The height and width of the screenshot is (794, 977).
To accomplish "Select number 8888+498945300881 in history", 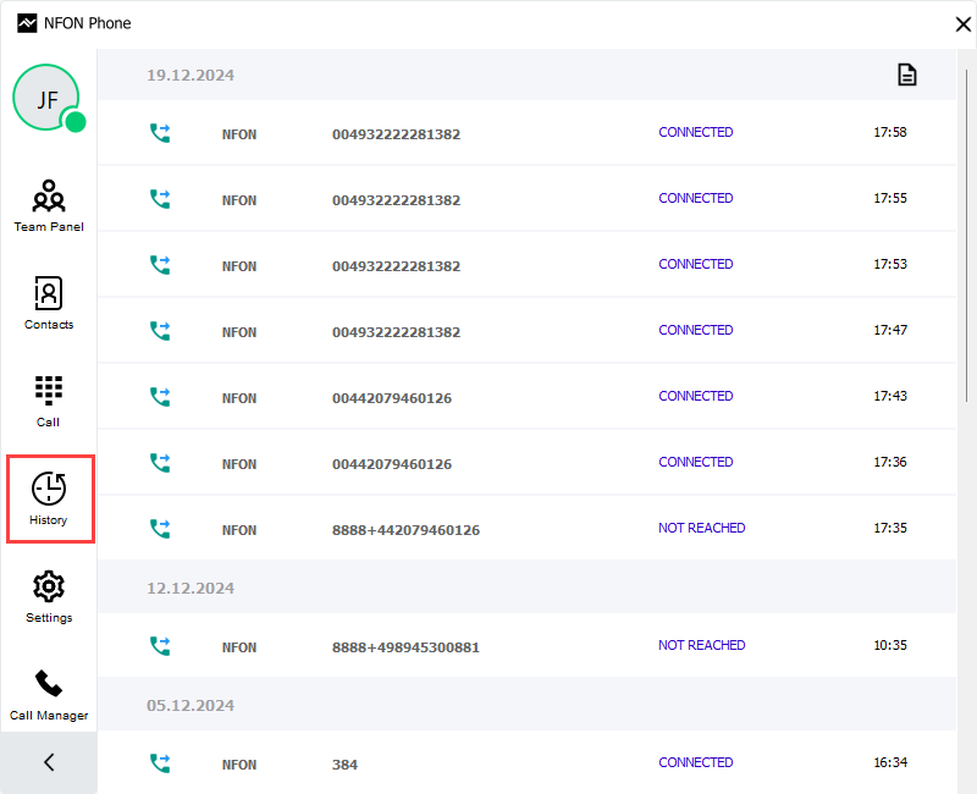I will 406,648.
